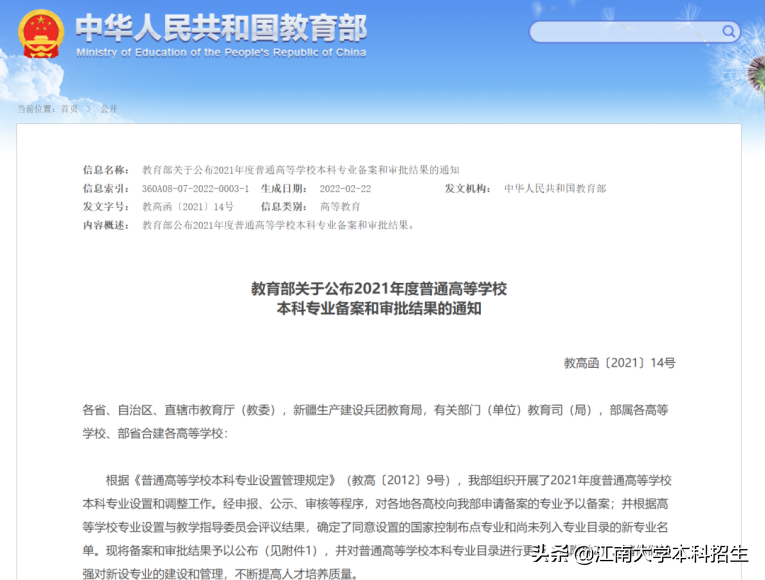Select the 发文字号 label
Viewport: 765px width, 580px height.
(x=106, y=207)
